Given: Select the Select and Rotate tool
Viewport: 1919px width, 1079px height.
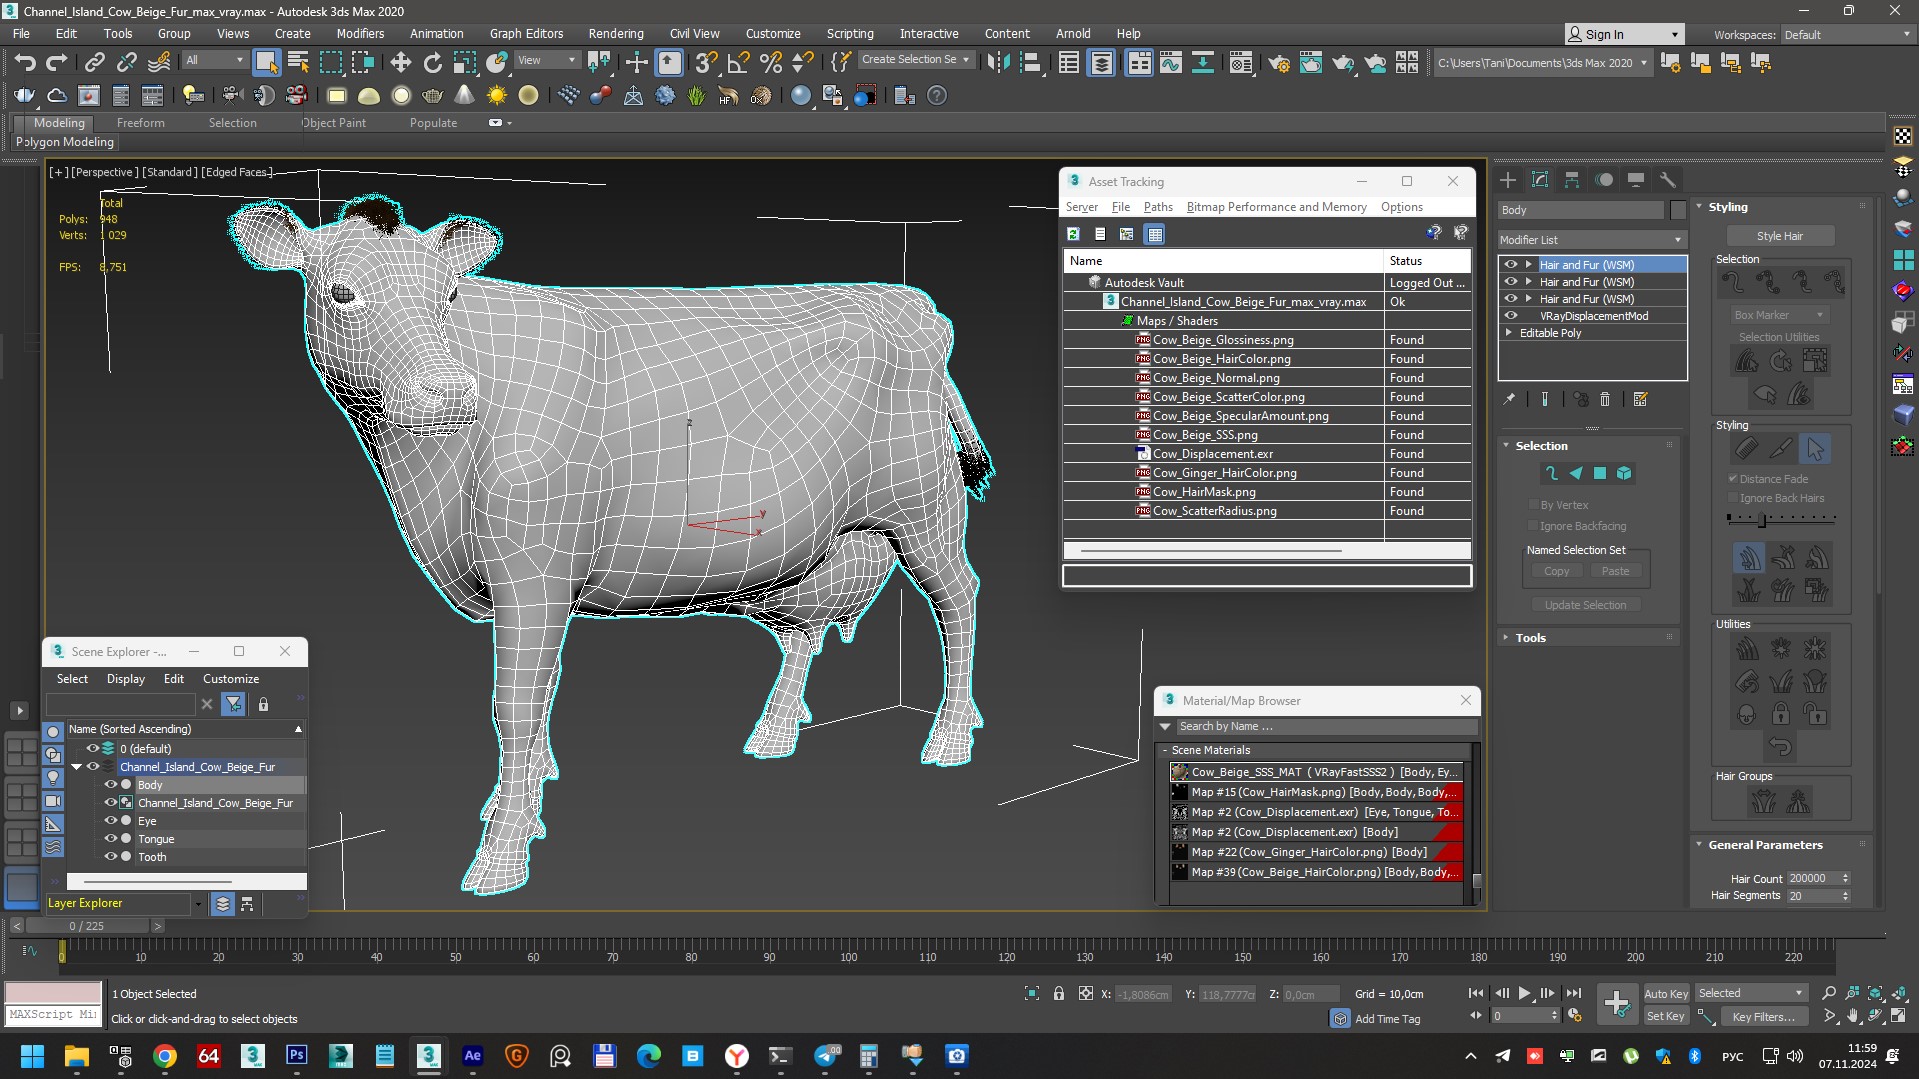Looking at the screenshot, I should click(433, 63).
